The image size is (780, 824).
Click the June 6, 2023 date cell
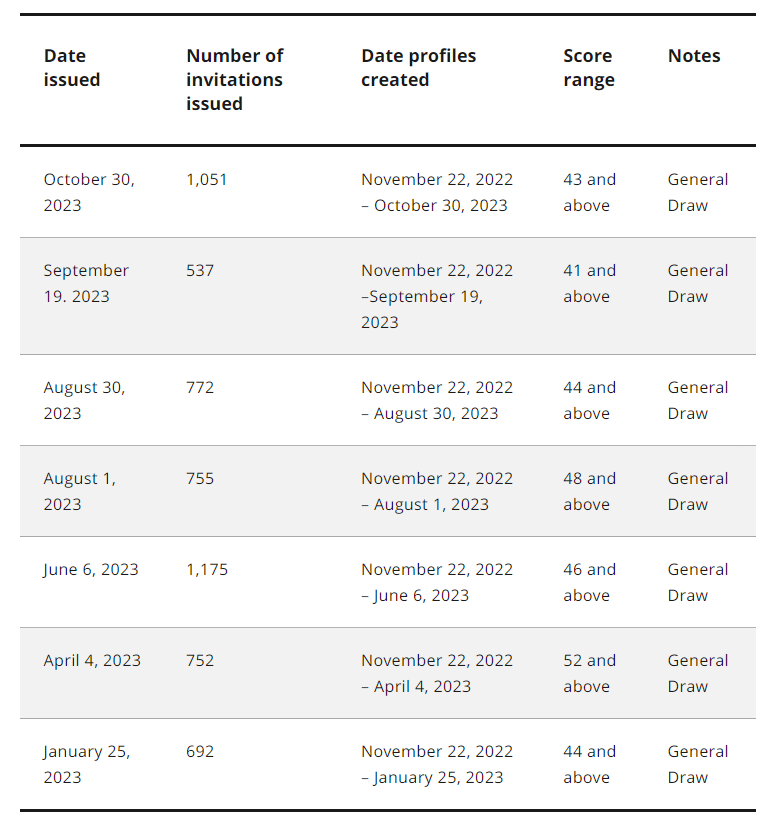[x=91, y=570]
